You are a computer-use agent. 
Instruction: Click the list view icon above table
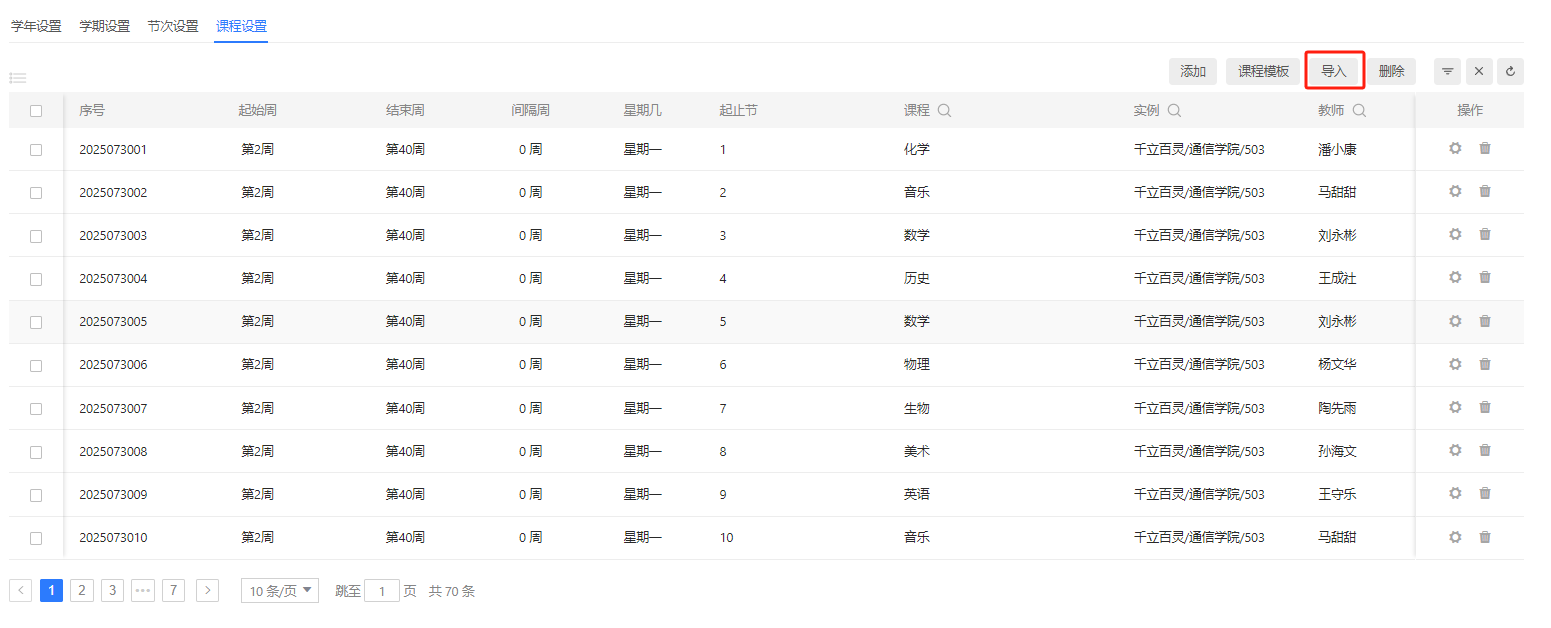(18, 78)
